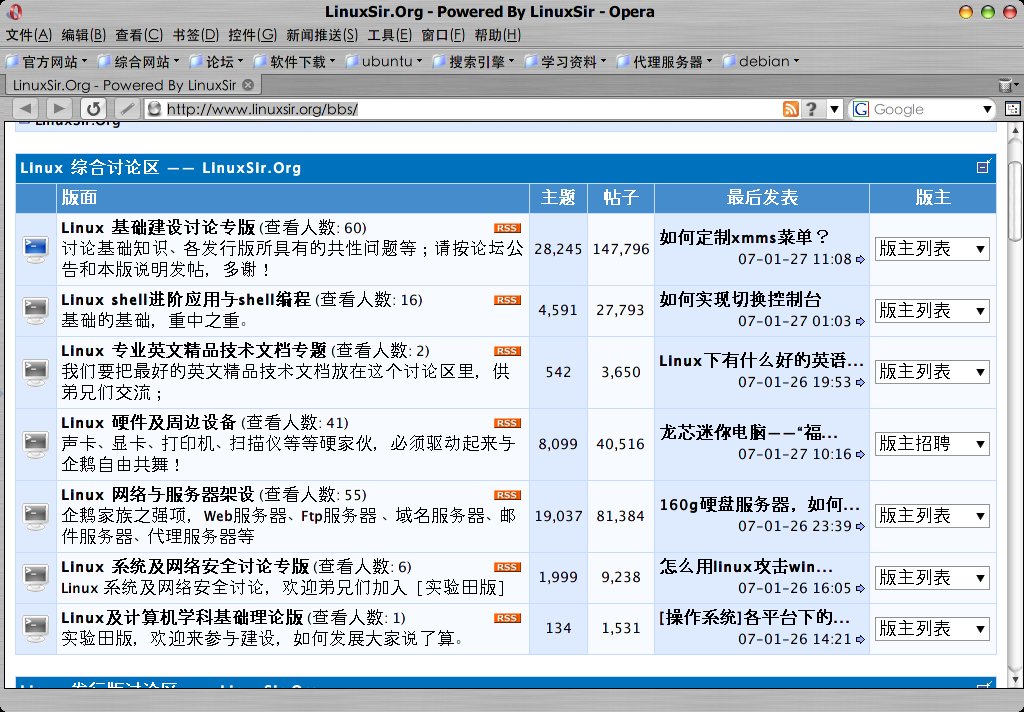Close the LinuxSir.Org tab with its X
Screen dimensions: 1024x712
[x=248, y=85]
